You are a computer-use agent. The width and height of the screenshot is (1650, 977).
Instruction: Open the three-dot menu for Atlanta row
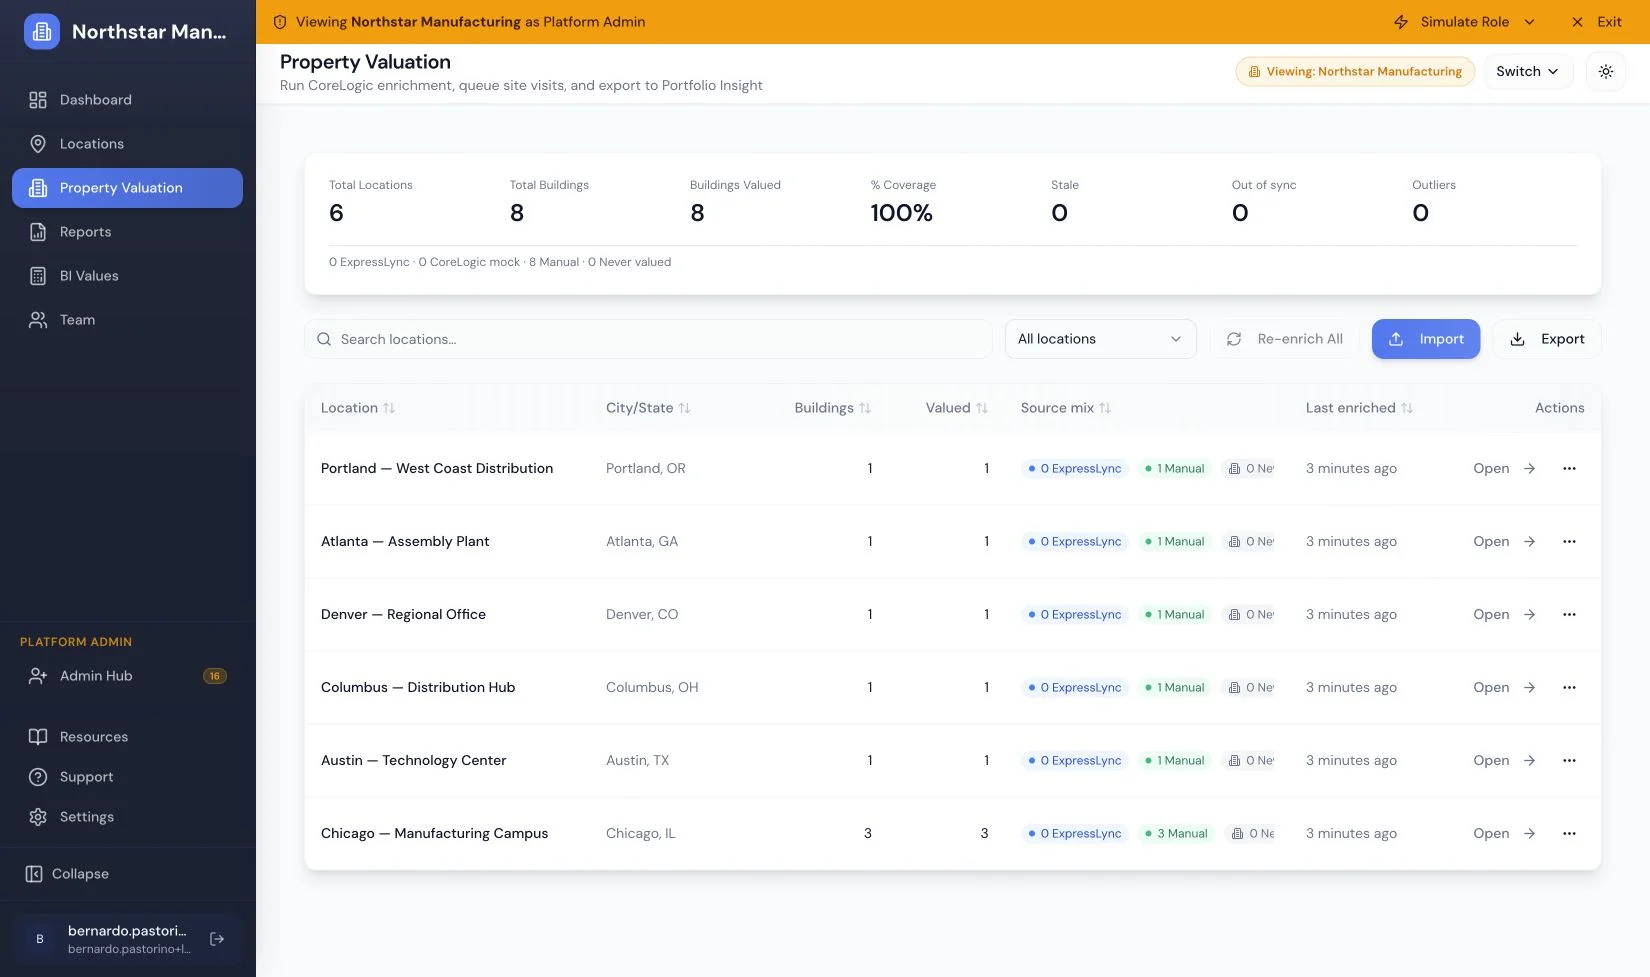click(1569, 541)
